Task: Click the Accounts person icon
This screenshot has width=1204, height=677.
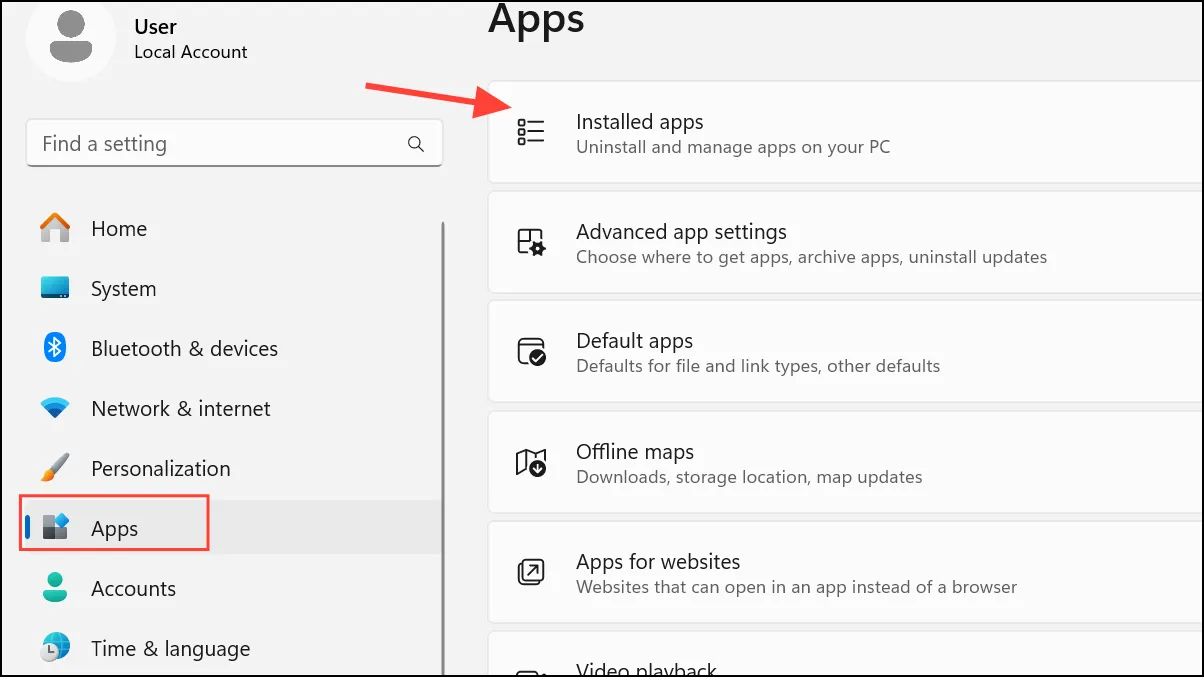Action: 55,588
